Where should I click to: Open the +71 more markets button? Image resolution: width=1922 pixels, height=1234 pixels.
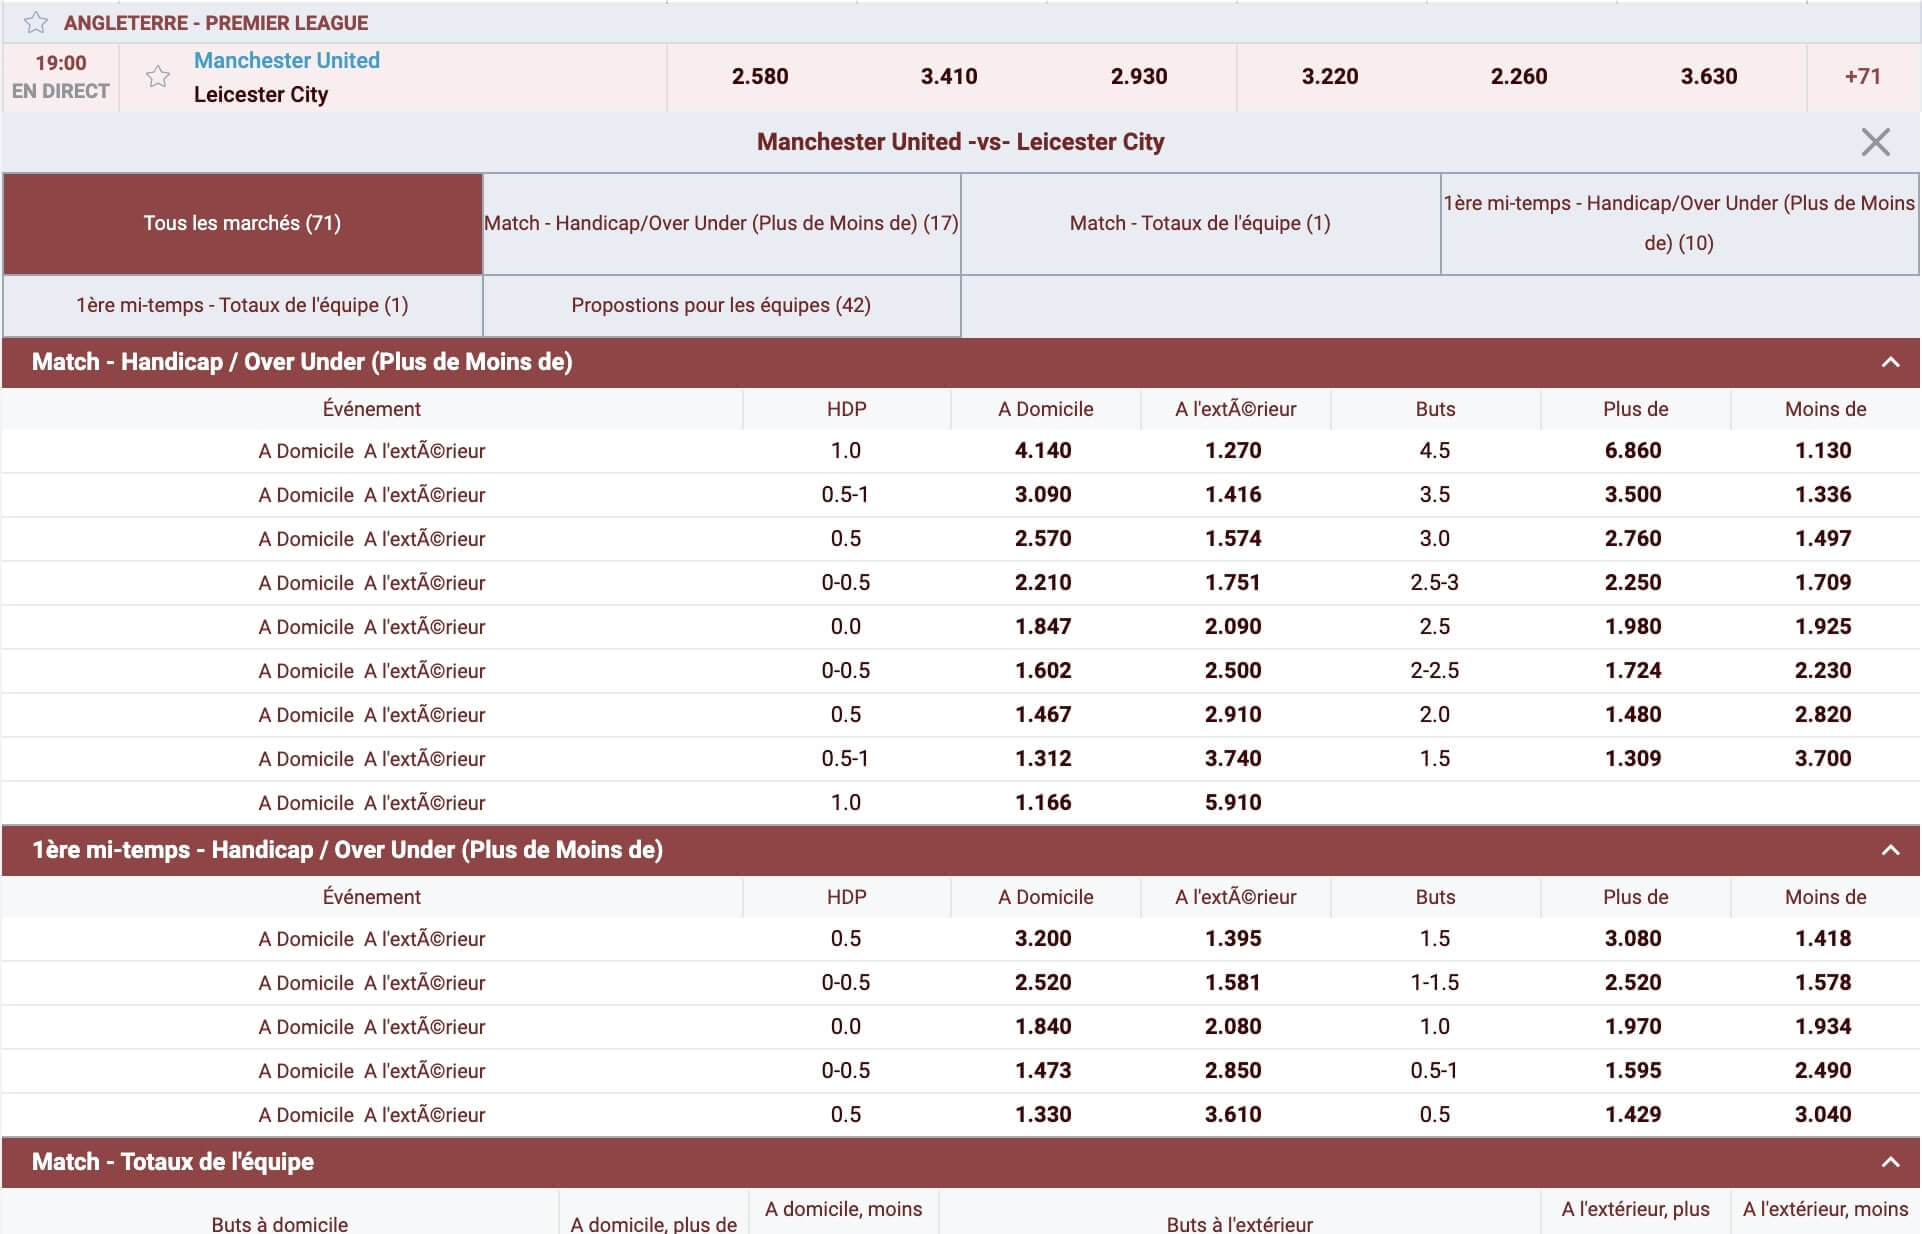coord(1862,76)
